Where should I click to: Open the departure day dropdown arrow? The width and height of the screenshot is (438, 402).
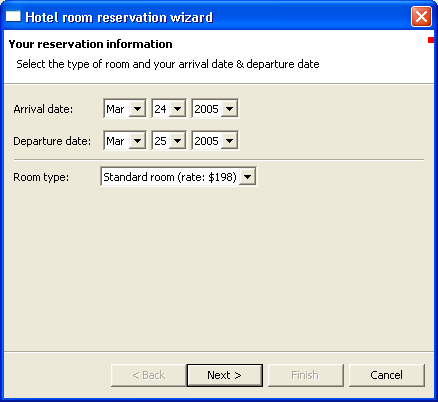pos(177,141)
